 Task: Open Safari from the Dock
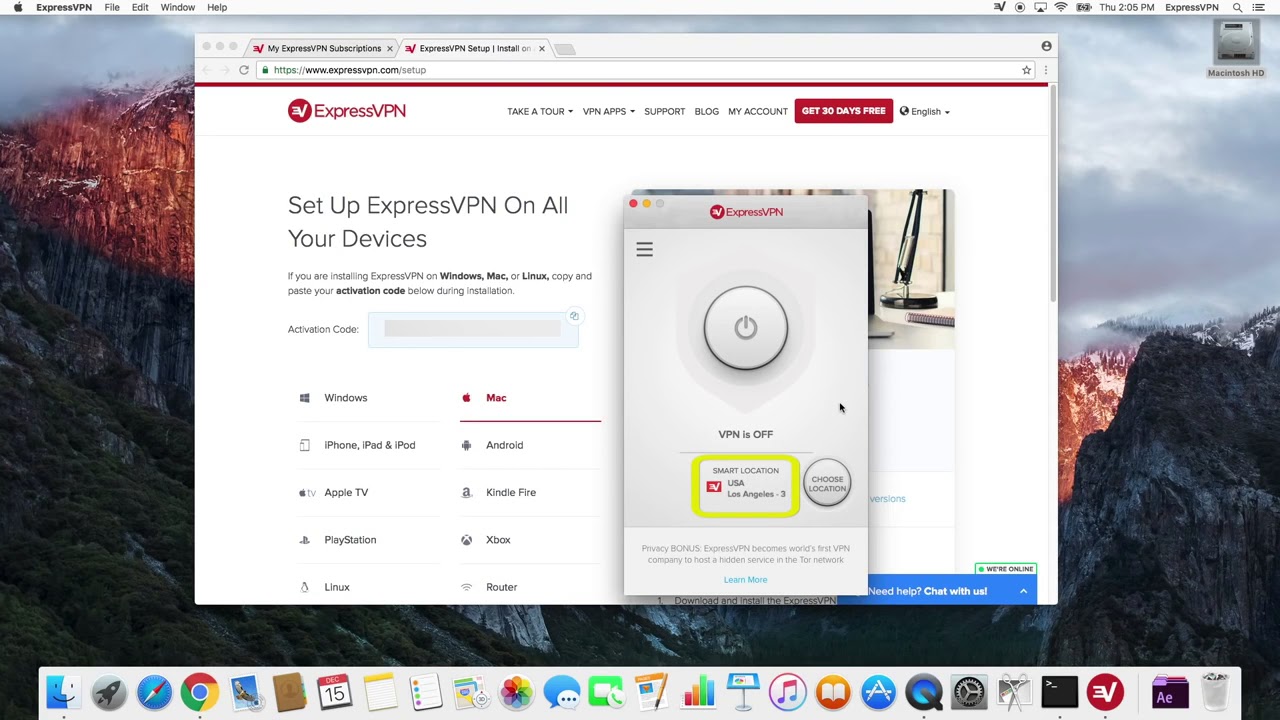click(154, 692)
